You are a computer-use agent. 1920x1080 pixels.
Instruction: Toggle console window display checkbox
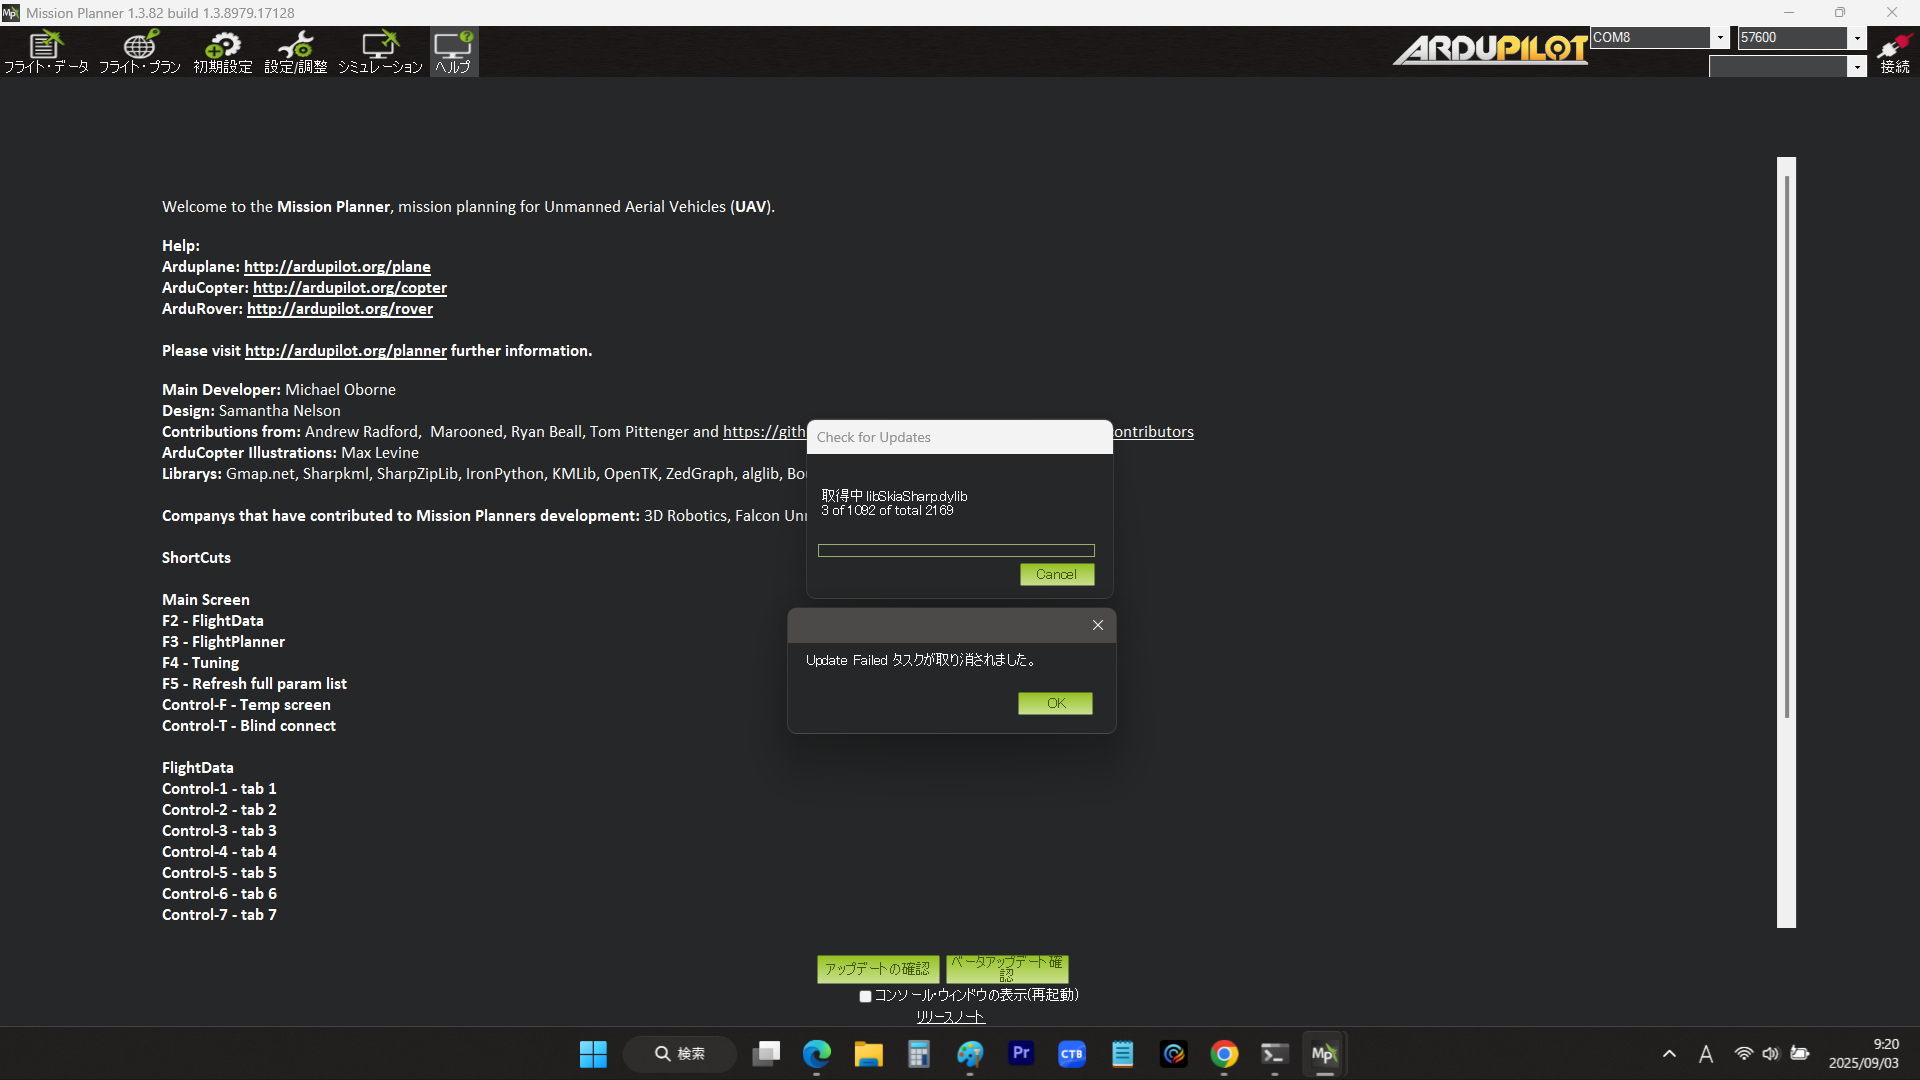[x=866, y=996]
